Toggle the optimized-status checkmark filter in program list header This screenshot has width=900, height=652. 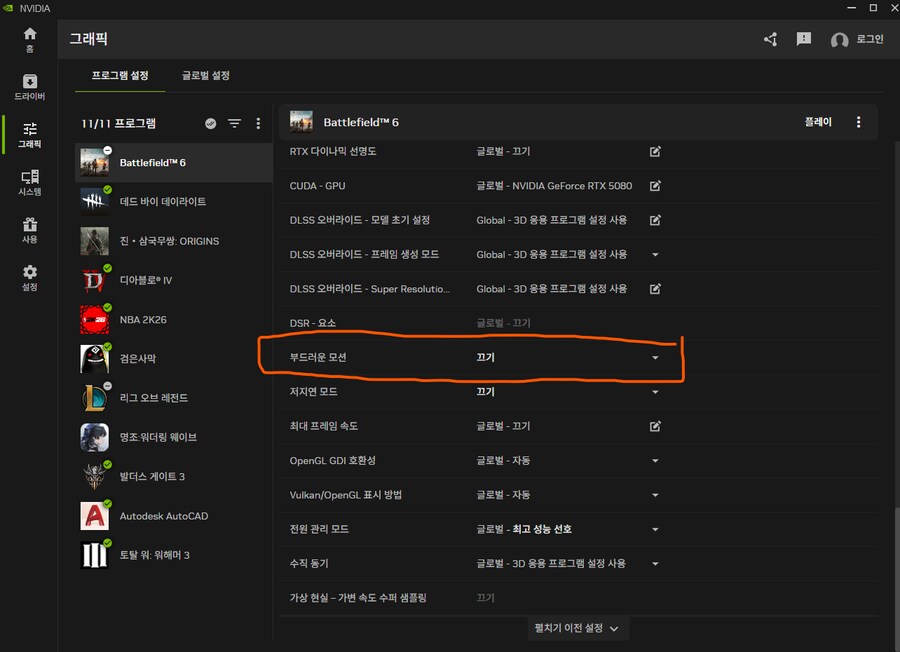(210, 124)
